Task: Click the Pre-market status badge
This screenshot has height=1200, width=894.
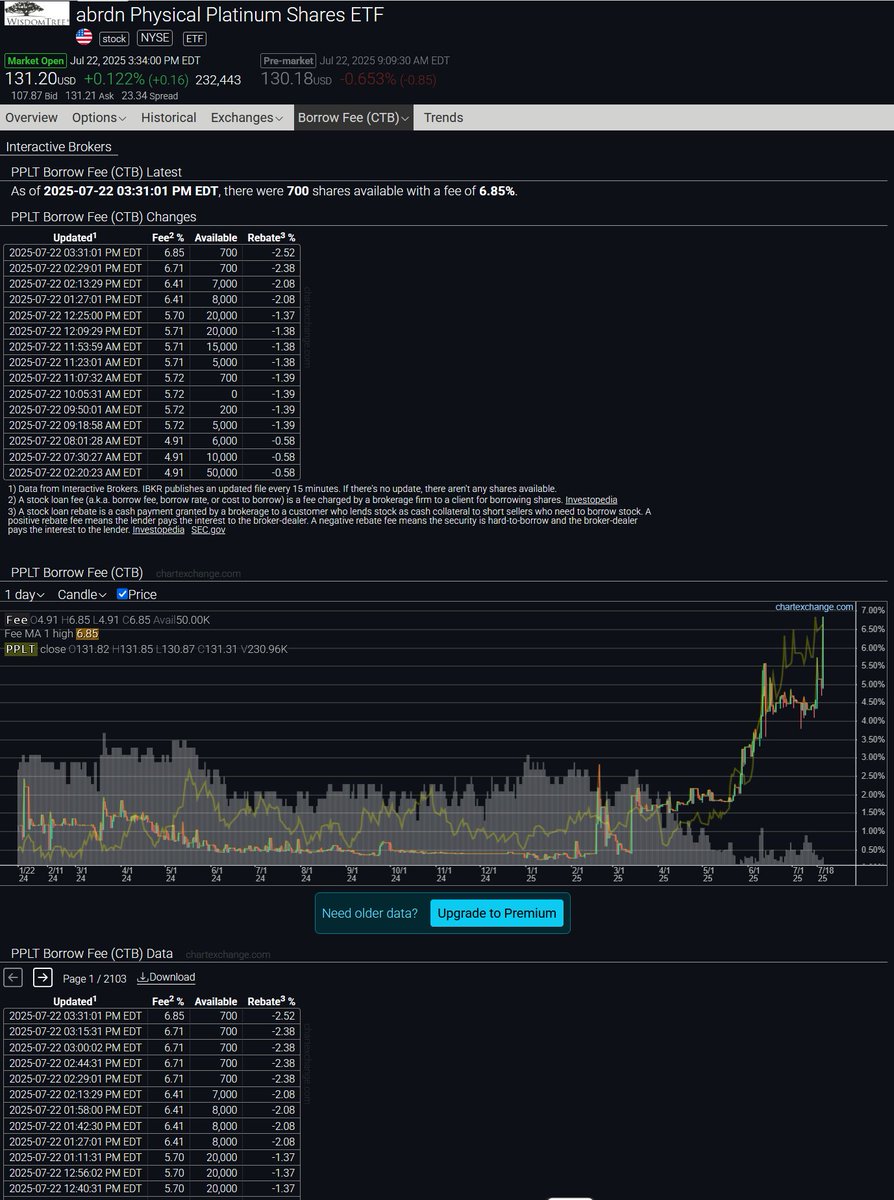Action: point(289,61)
